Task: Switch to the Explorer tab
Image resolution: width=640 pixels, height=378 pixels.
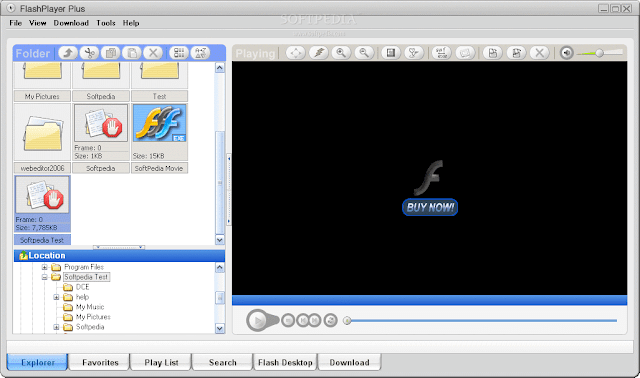Action: [38, 362]
